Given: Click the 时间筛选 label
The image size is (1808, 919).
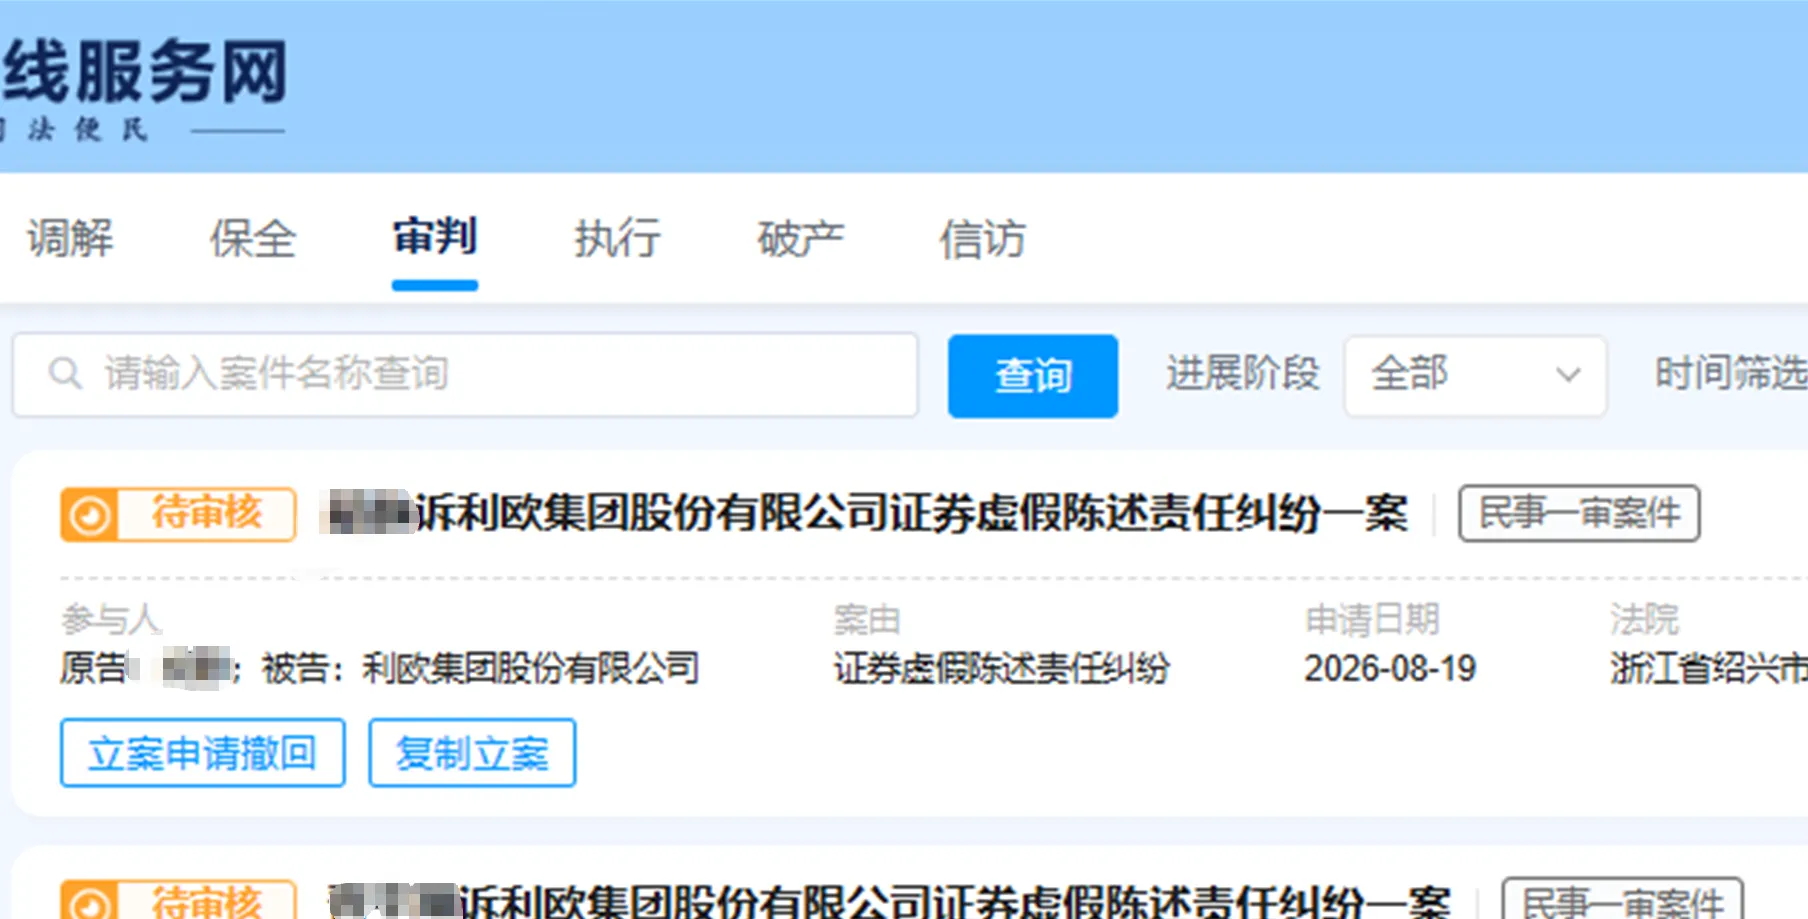Looking at the screenshot, I should (x=1730, y=374).
